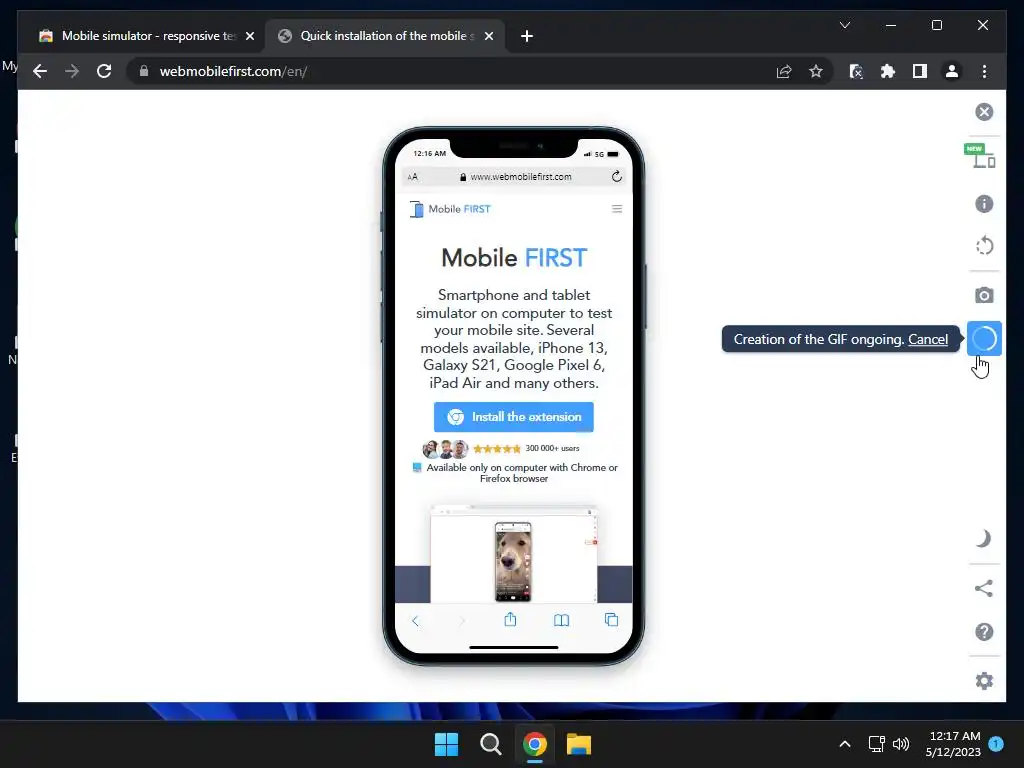Take a screenshot with the camera icon

point(984,295)
